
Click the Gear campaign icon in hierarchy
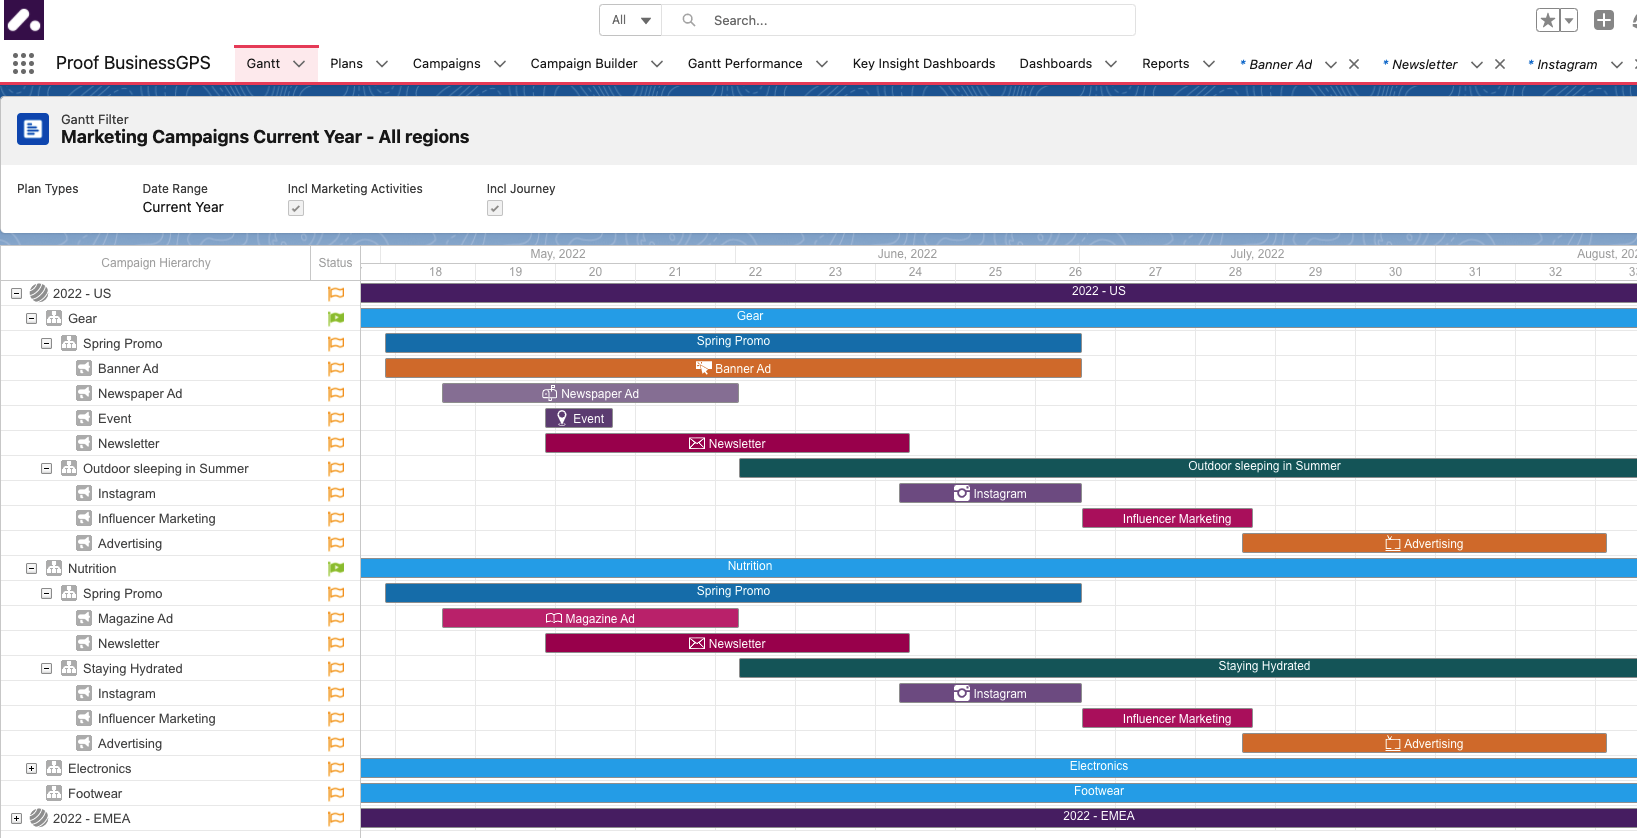coord(54,318)
